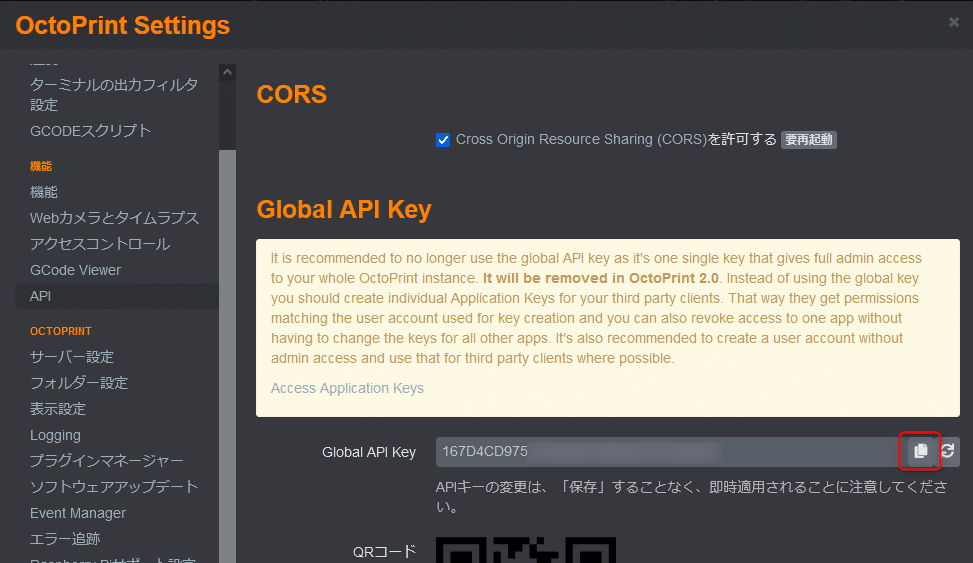The image size is (973, 563).
Task: Click the settings sidebar scrollbar thumb
Action: coord(227,356)
